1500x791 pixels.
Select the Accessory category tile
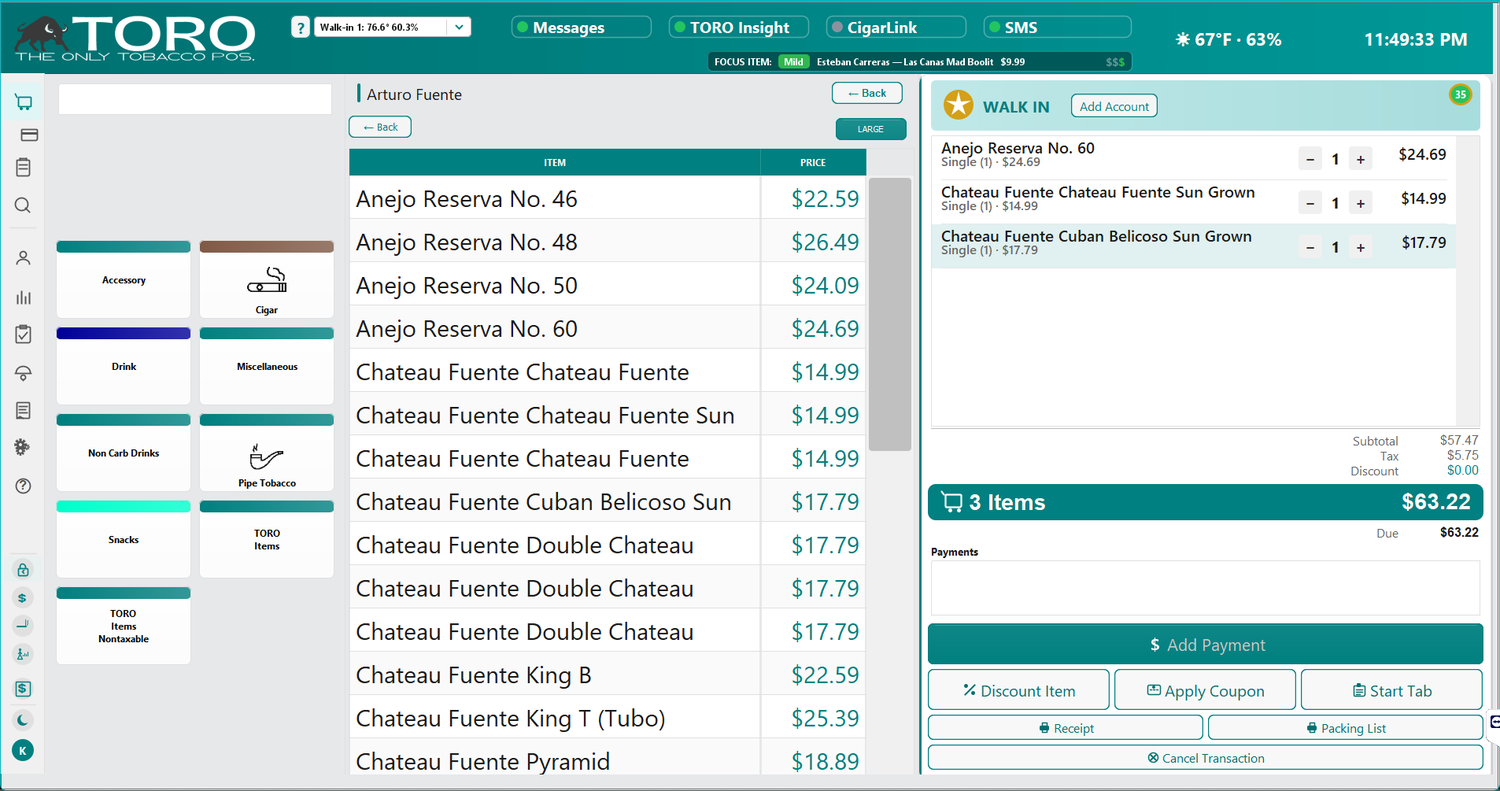pyautogui.click(x=124, y=279)
